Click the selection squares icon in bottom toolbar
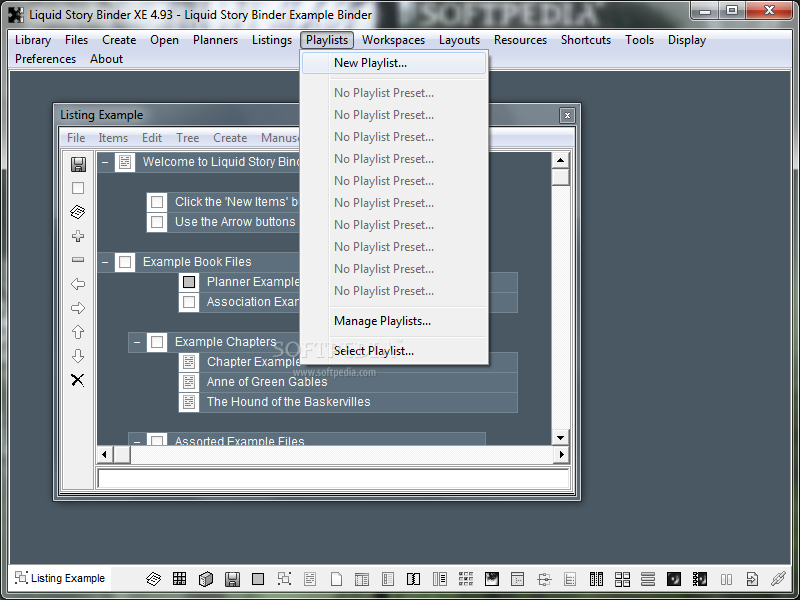 [x=284, y=579]
